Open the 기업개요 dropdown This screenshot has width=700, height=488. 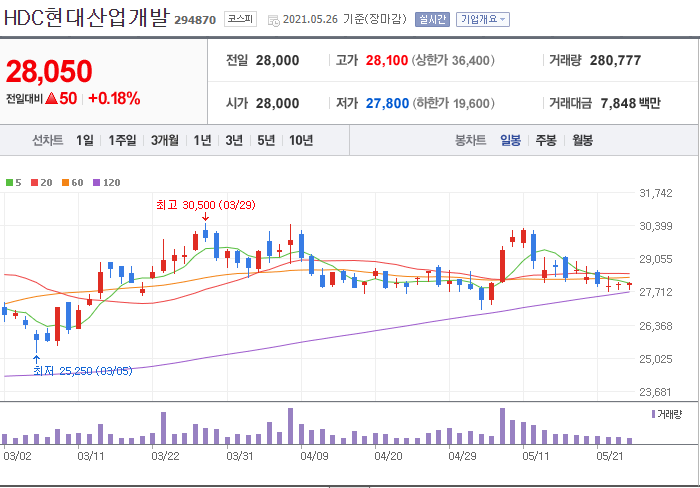(483, 19)
